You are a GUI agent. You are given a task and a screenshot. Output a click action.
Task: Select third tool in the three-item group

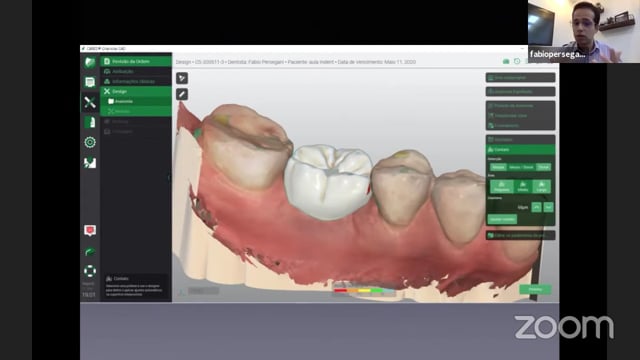(520, 125)
